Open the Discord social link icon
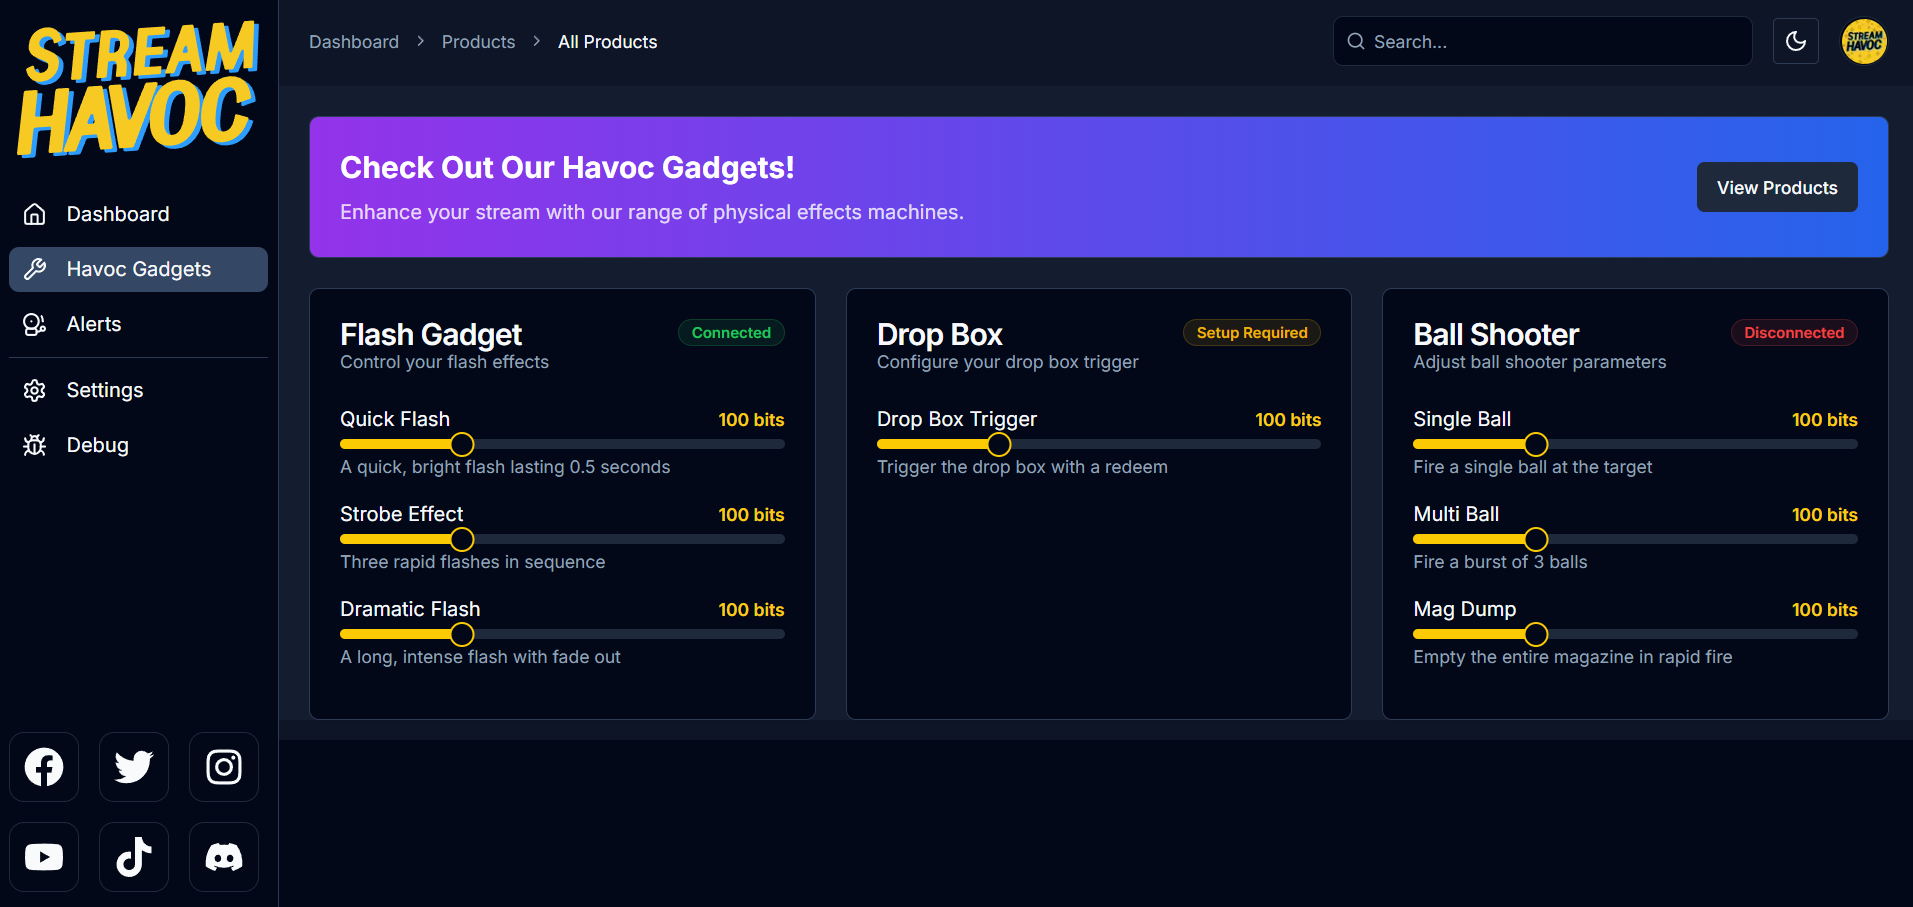Image resolution: width=1913 pixels, height=907 pixels. 224,857
